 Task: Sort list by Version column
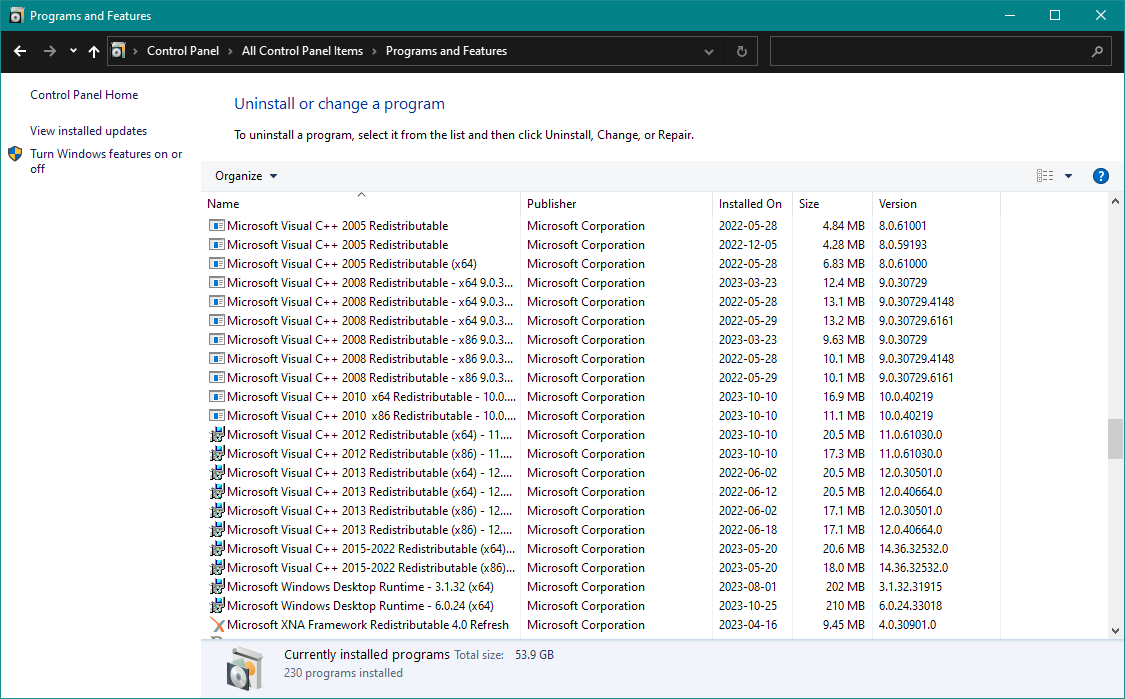tap(936, 204)
